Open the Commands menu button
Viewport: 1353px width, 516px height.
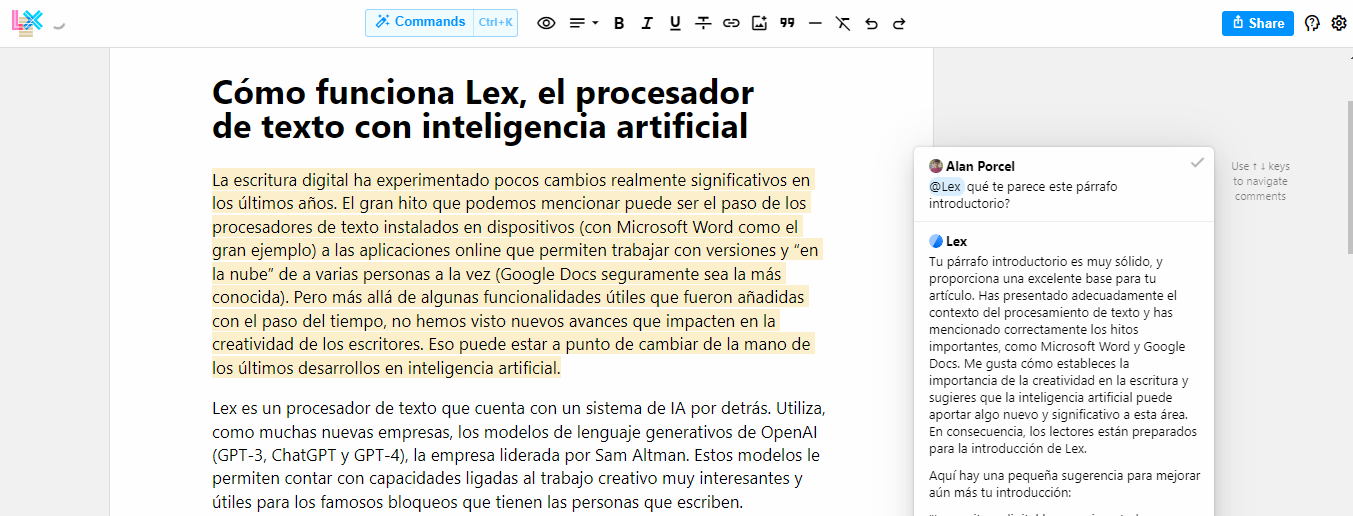420,22
